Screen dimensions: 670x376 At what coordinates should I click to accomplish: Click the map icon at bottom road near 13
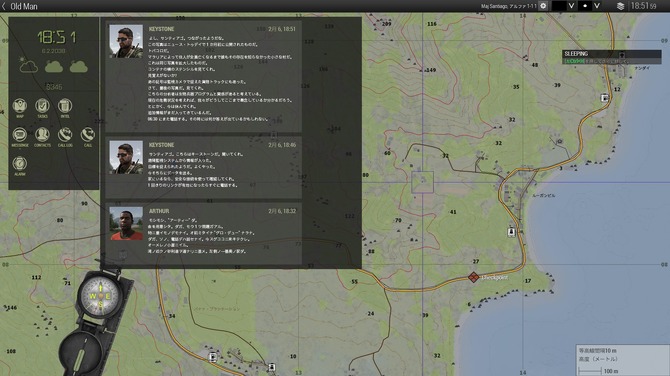[x=272, y=367]
